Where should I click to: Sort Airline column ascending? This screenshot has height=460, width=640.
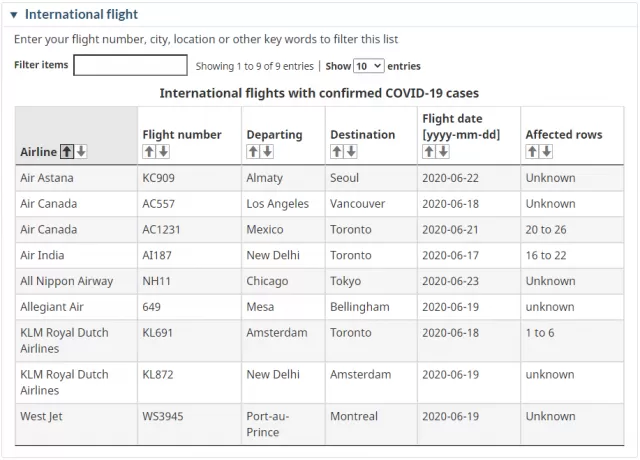pyautogui.click(x=67, y=151)
